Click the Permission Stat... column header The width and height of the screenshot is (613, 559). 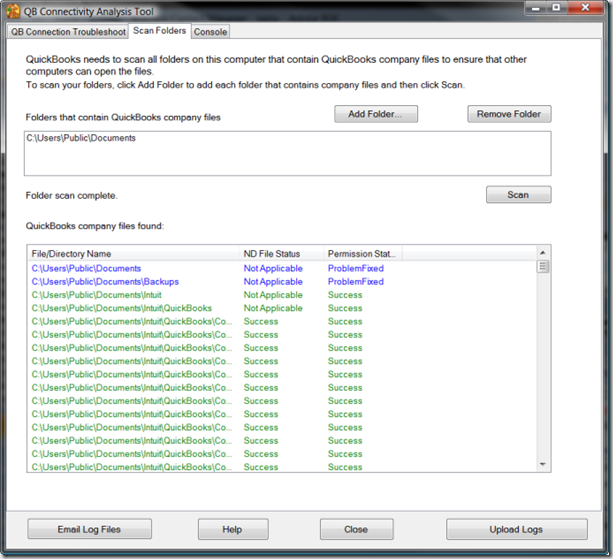point(363,254)
